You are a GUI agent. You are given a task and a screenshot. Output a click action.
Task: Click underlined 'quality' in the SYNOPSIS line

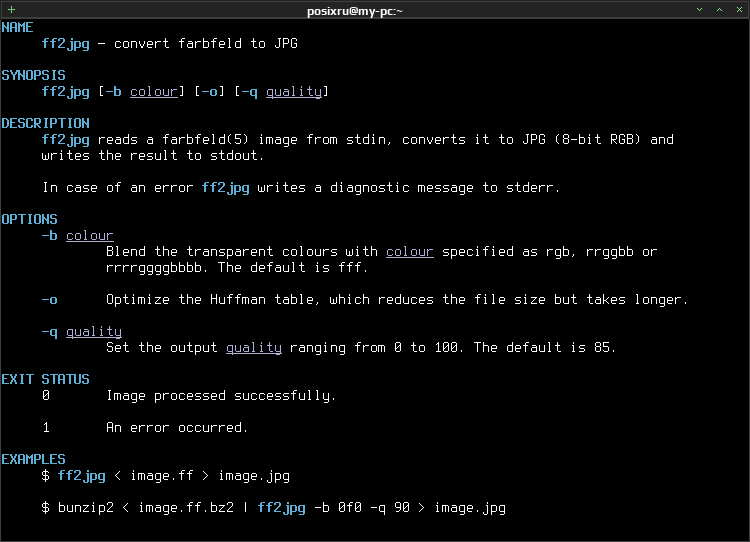click(294, 92)
